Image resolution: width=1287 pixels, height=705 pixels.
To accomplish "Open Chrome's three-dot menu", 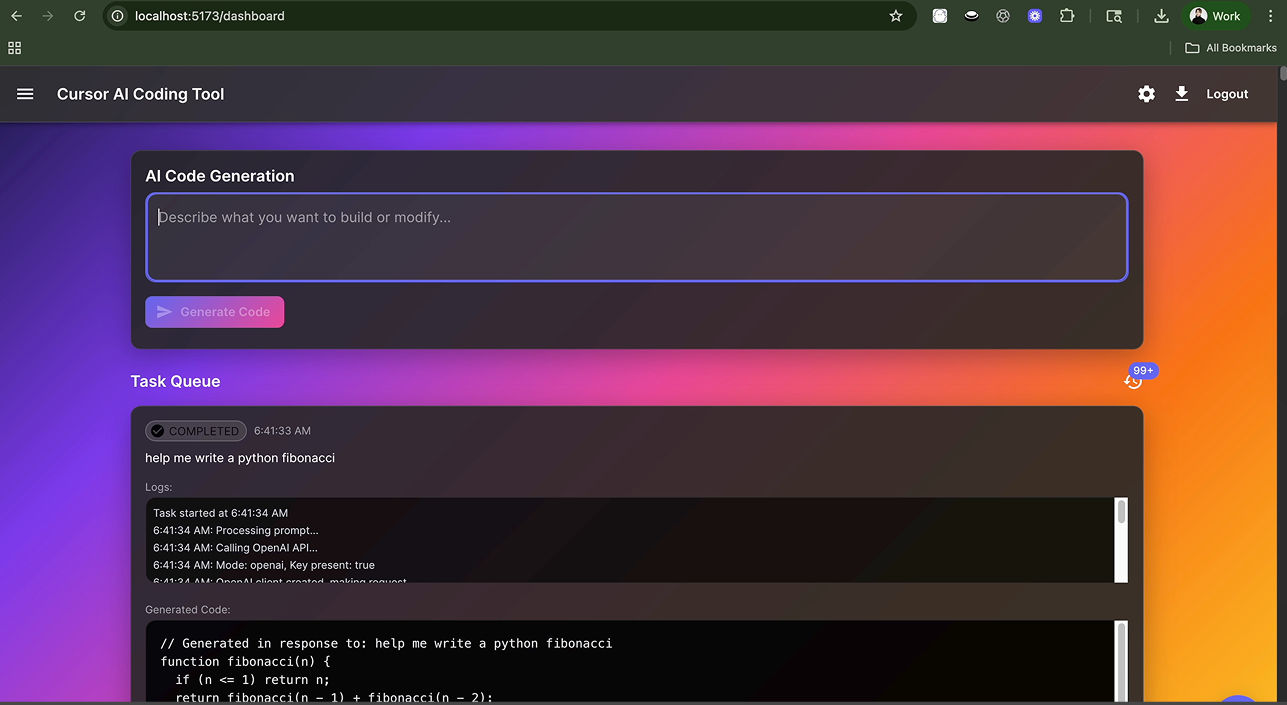I will point(1270,16).
